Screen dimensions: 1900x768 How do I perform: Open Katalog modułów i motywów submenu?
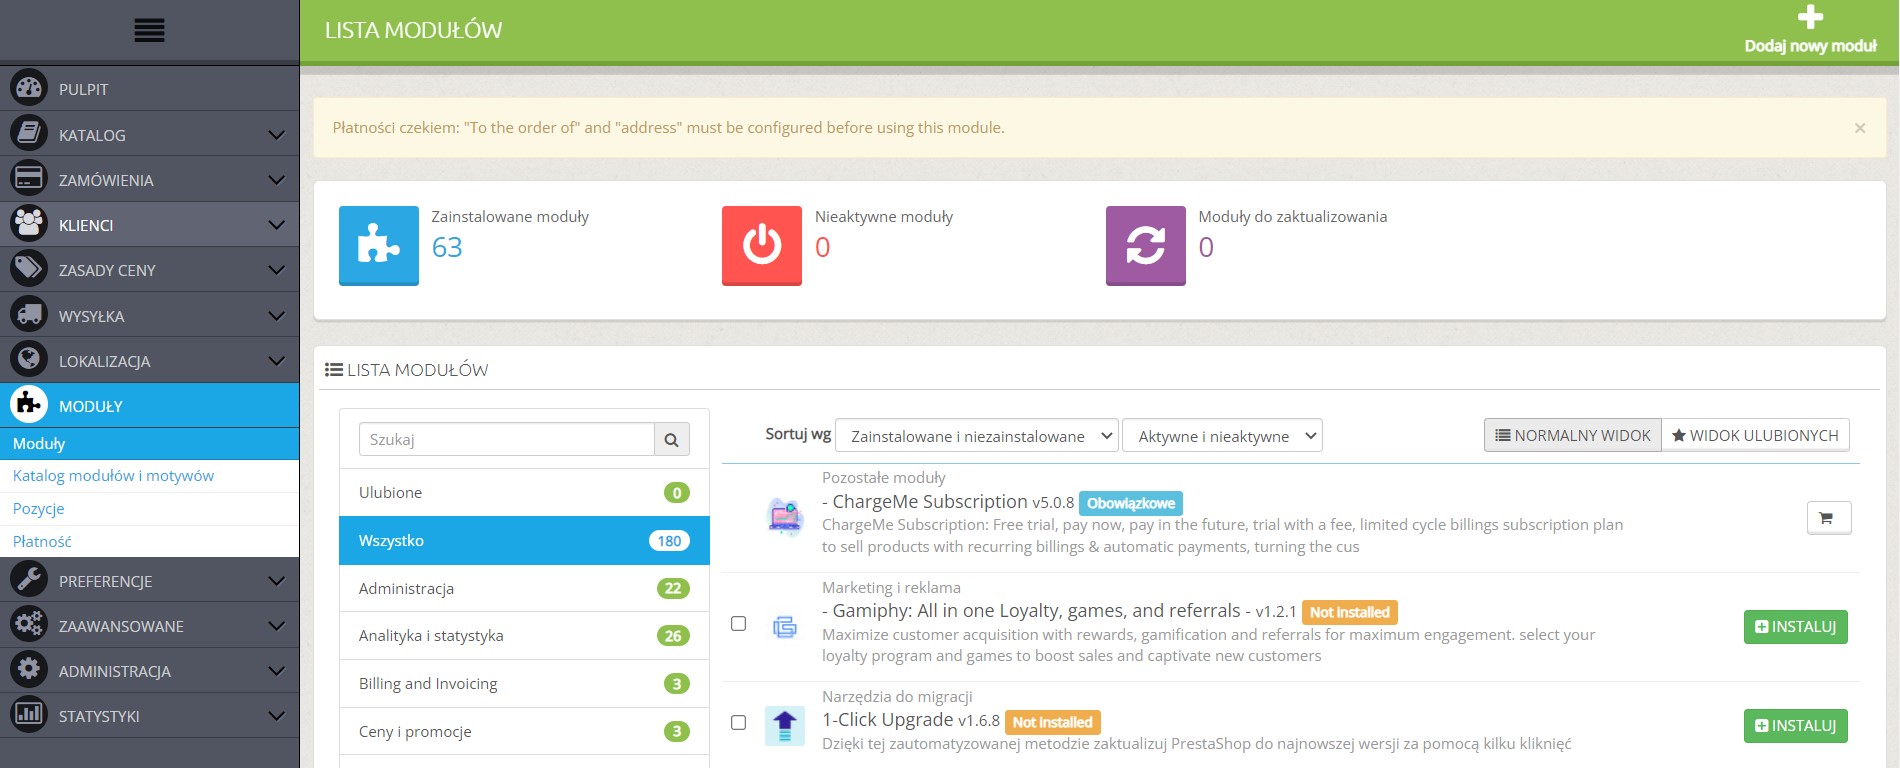[113, 476]
